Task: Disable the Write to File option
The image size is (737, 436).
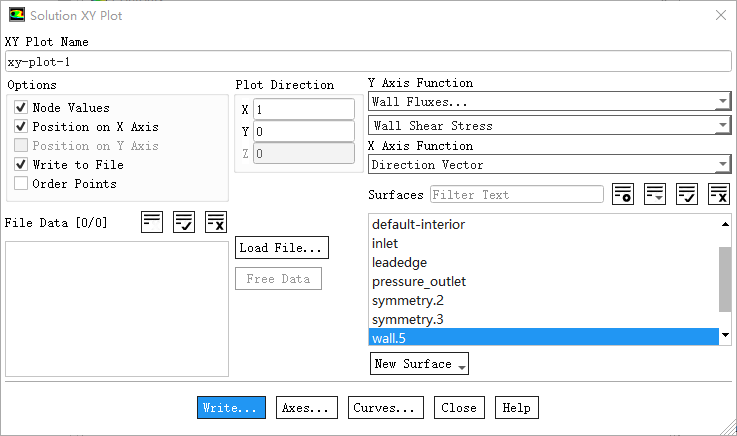Action: coord(21,165)
